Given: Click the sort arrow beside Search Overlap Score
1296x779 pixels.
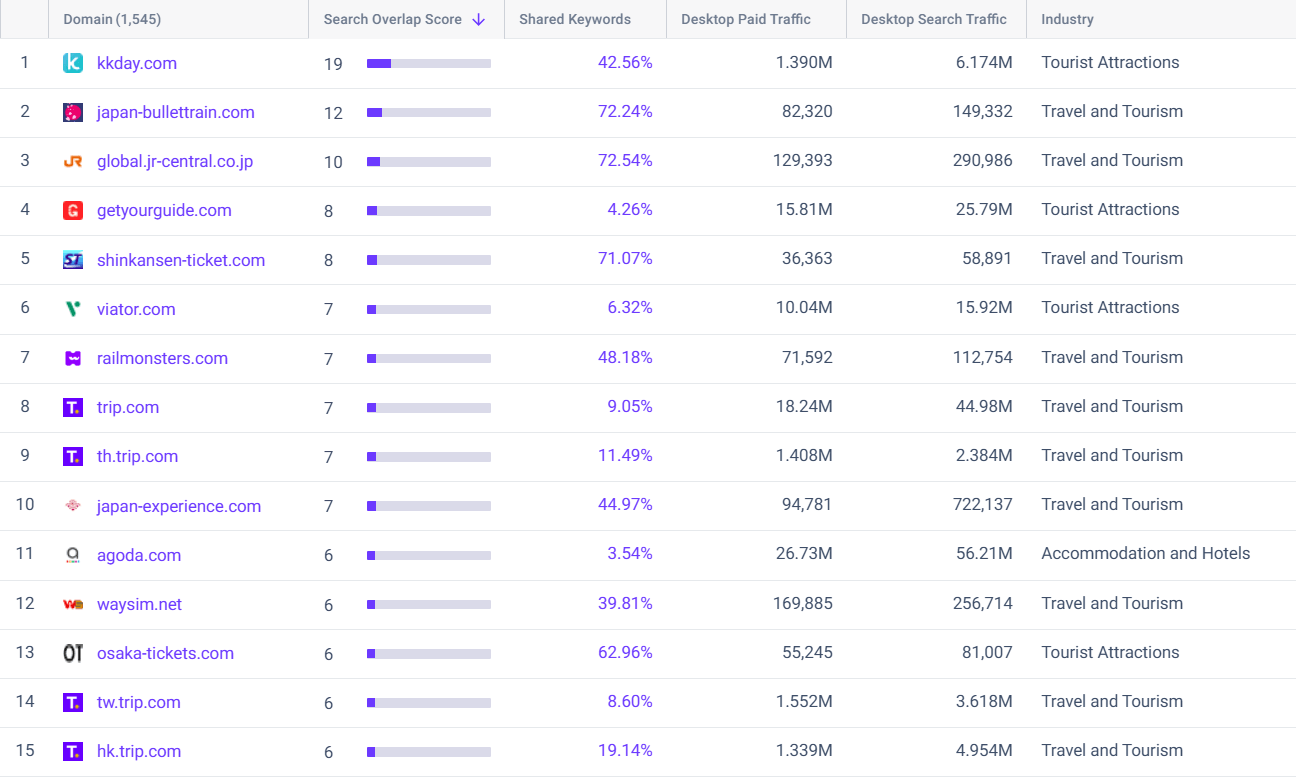Looking at the screenshot, I should 478,19.
